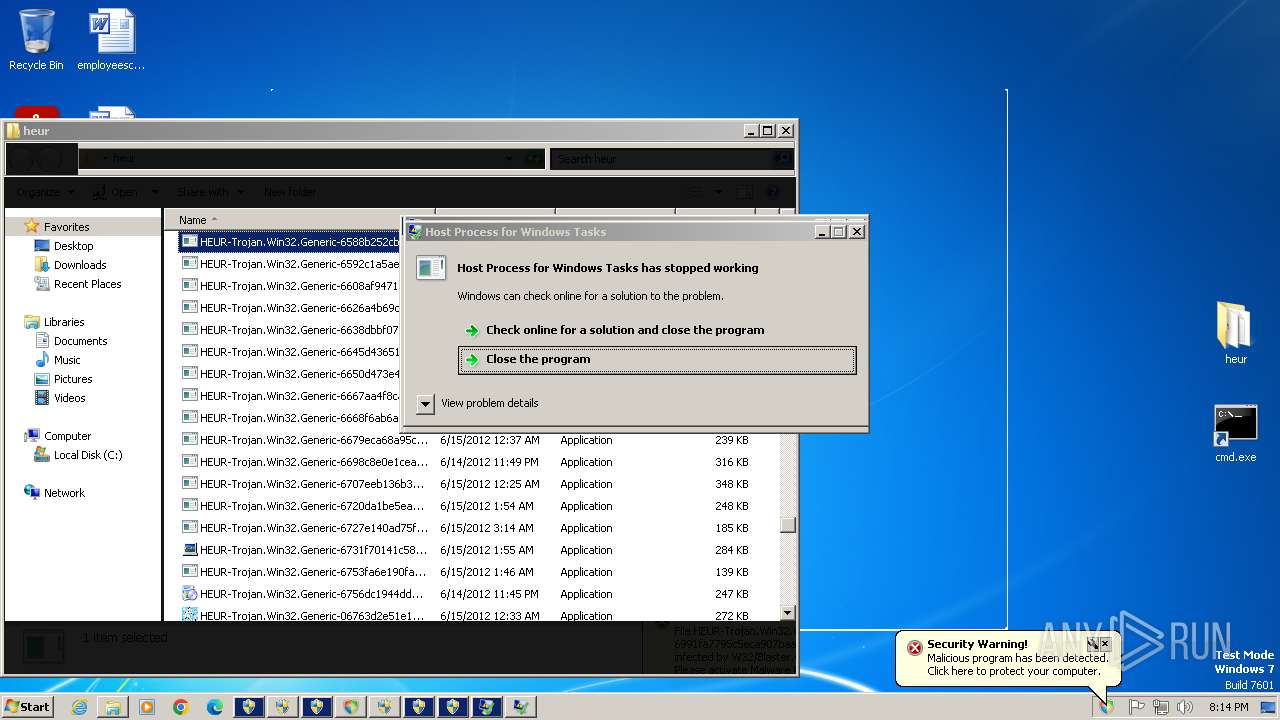Open Downloads in the navigation pane
The image size is (1280, 720).
pyautogui.click(x=80, y=265)
